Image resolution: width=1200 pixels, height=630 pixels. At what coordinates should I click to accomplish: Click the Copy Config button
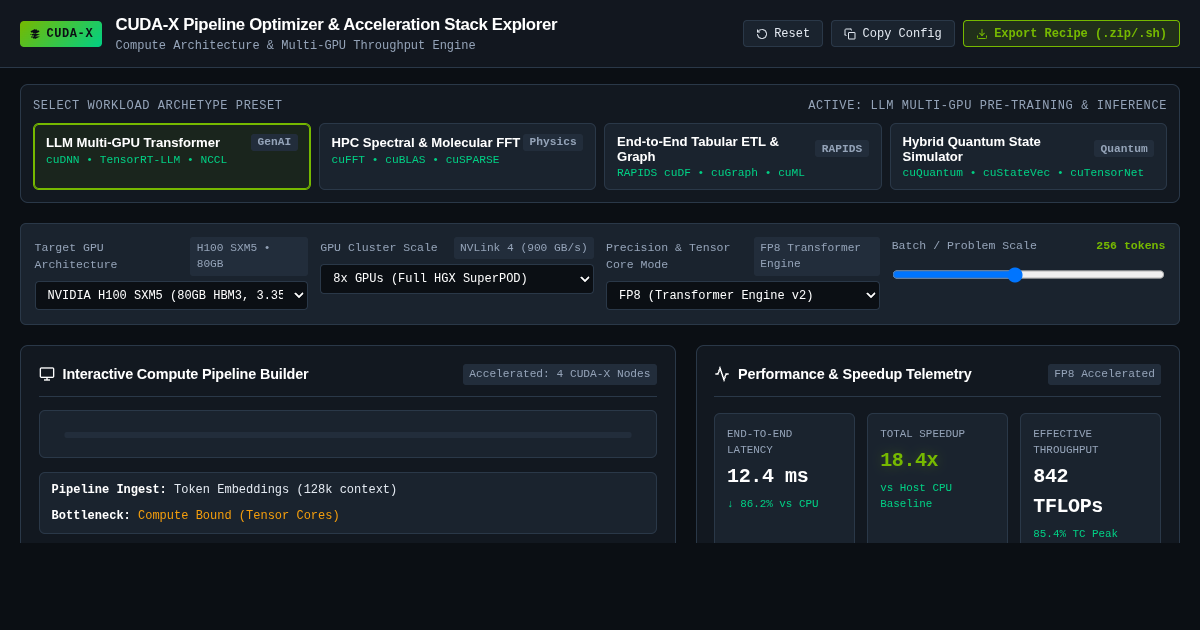pyautogui.click(x=893, y=34)
